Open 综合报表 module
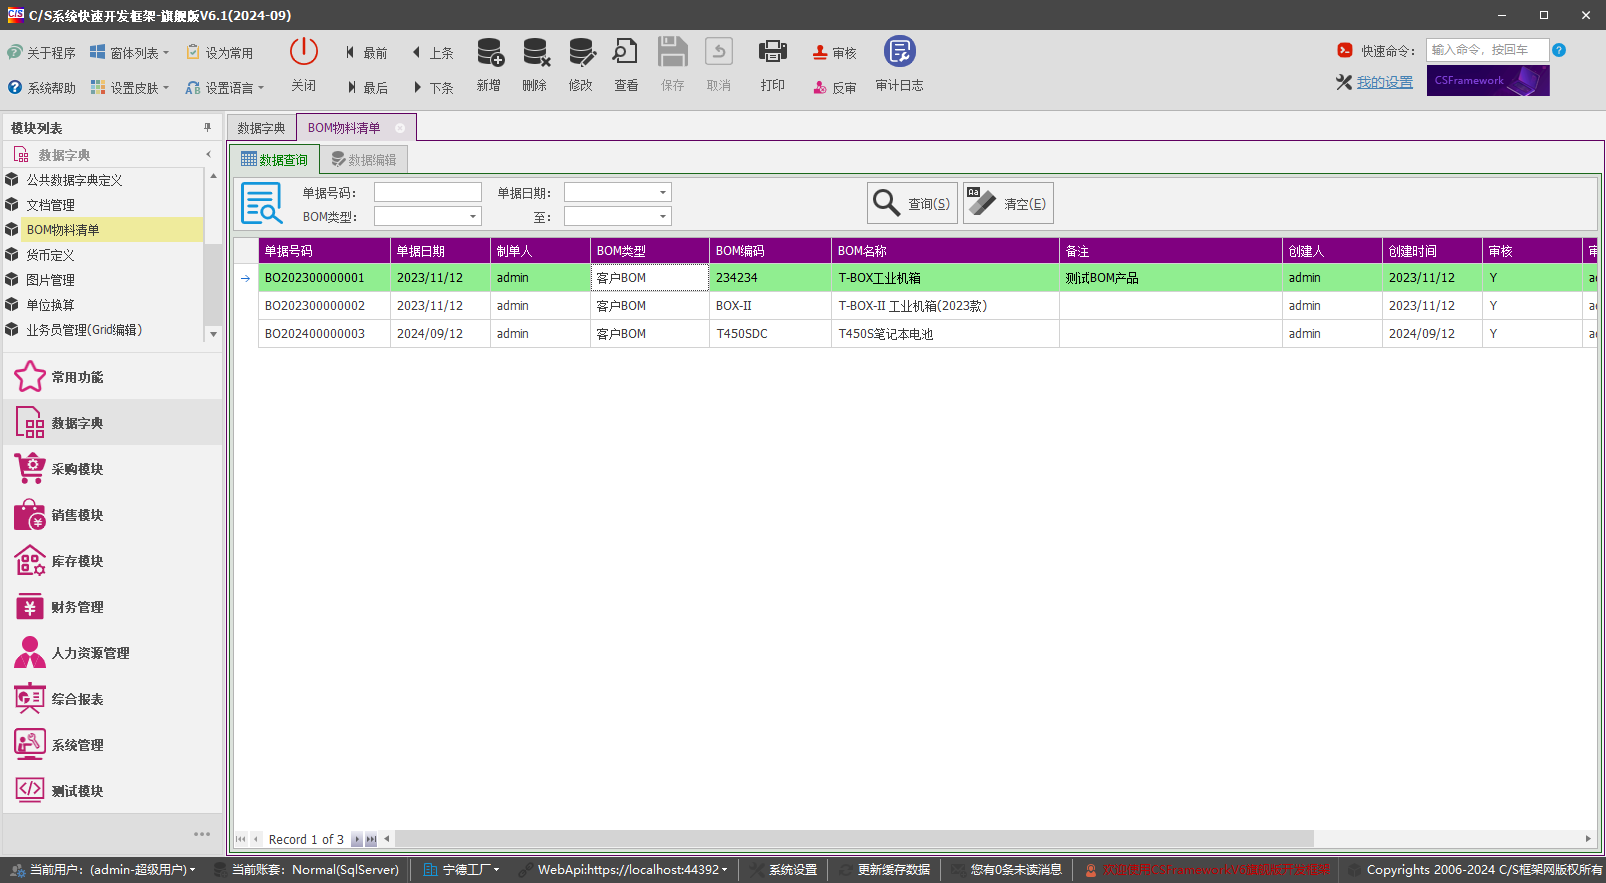 (x=112, y=699)
